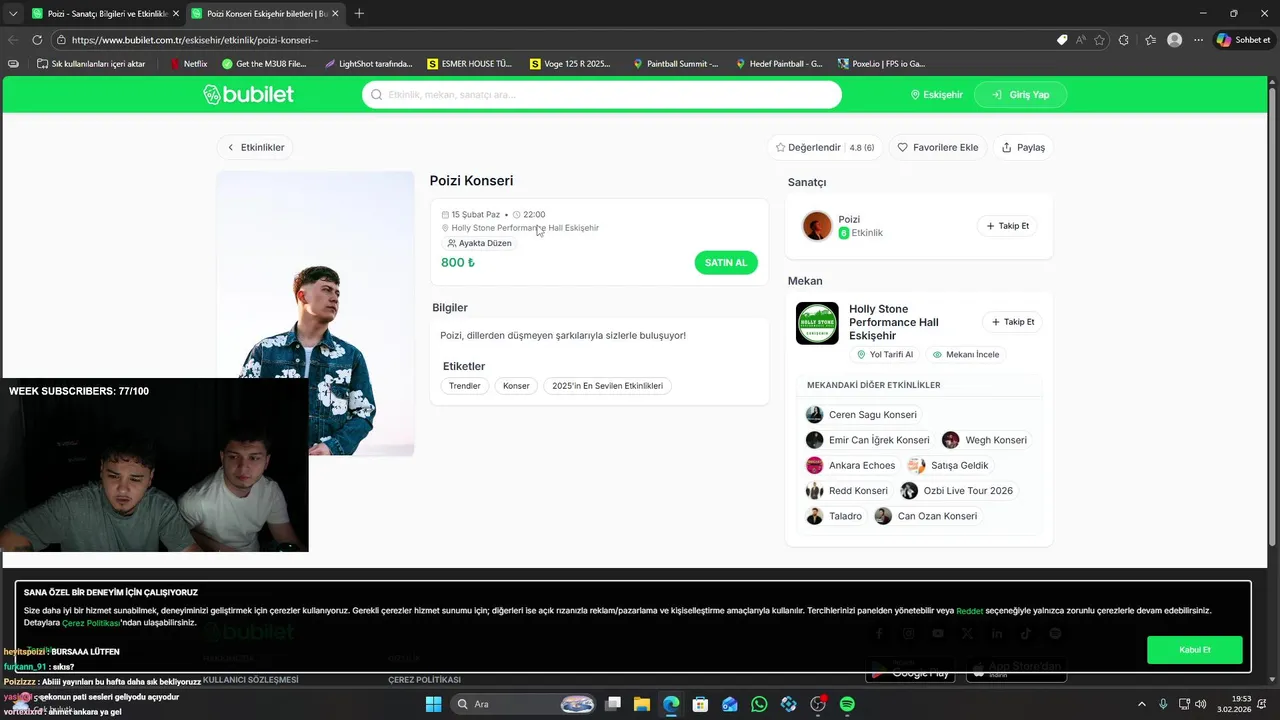Click the search magnifier icon in bubilet search bar
This screenshot has width=1280, height=720.
tap(377, 95)
